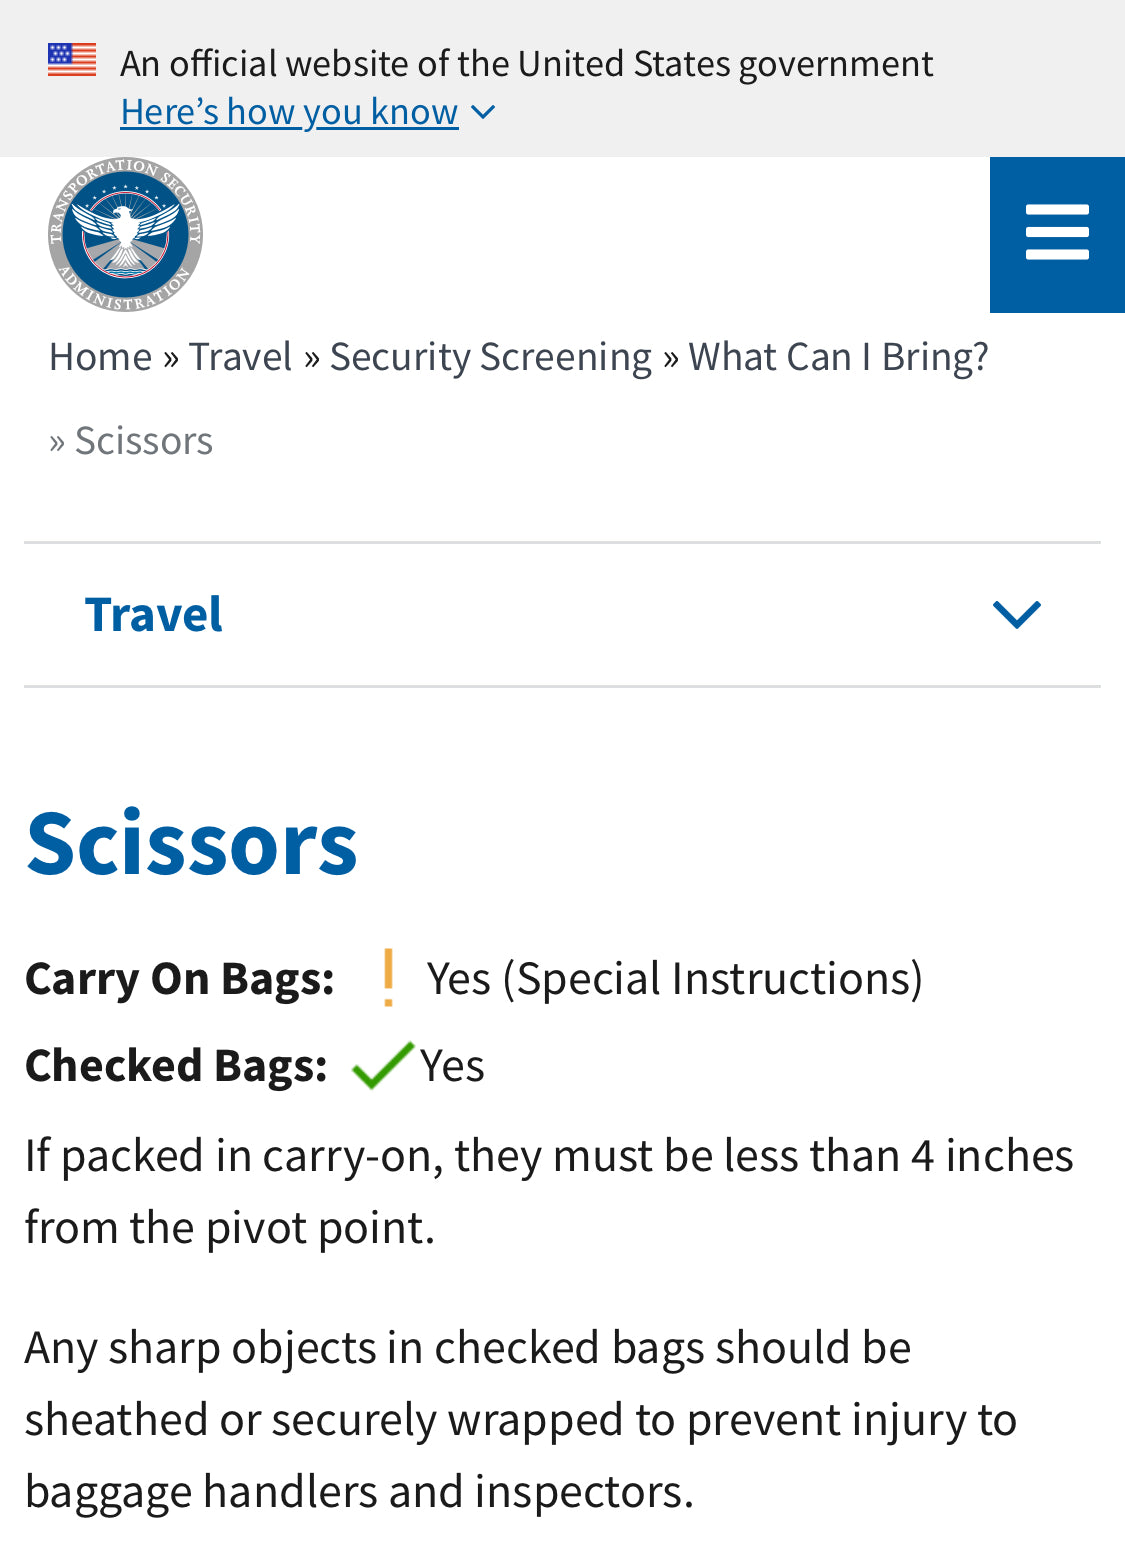Navigate to "What Can I Bring?" breadcrumb
1125x1565 pixels.
click(838, 357)
